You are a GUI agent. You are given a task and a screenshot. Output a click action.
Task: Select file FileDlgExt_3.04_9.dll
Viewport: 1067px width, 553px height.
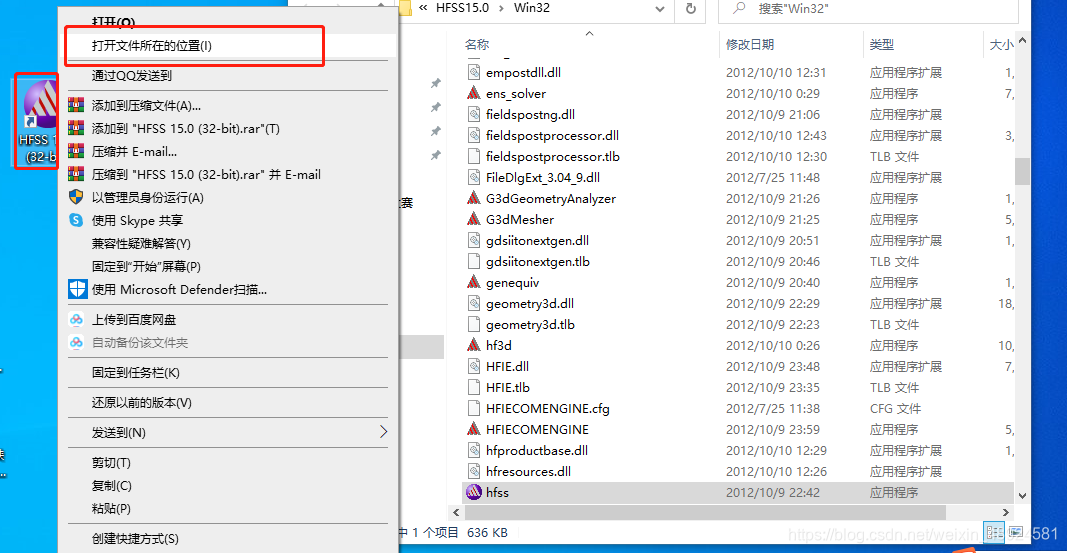[x=543, y=178]
